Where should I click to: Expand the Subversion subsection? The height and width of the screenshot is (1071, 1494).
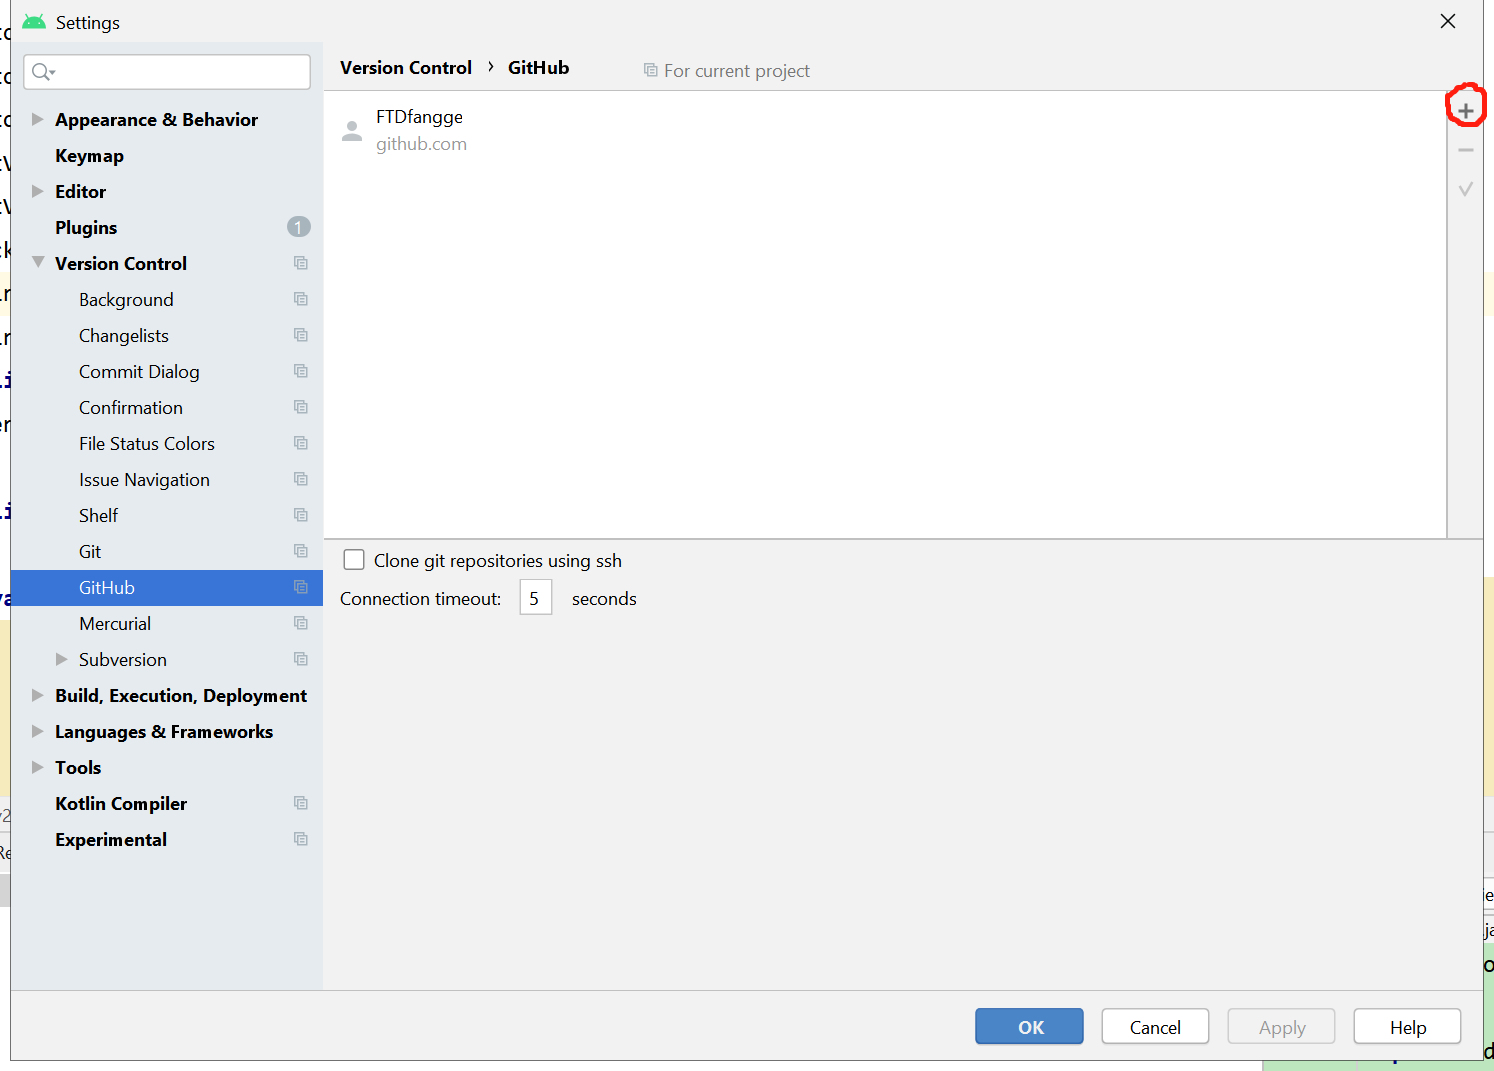pyautogui.click(x=62, y=659)
